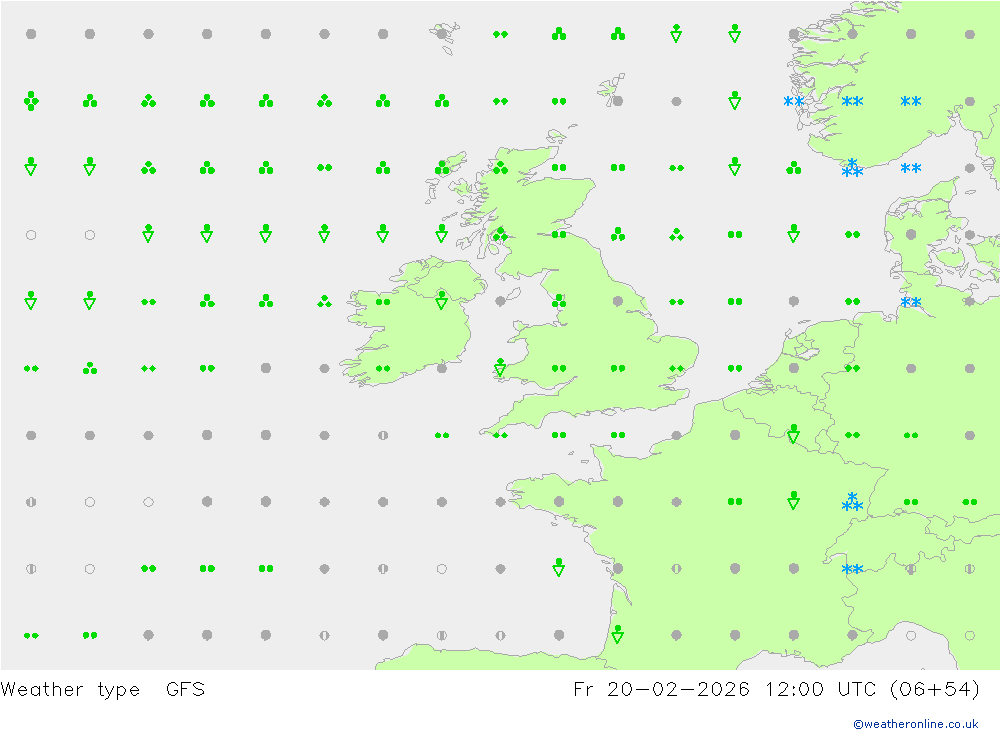Select the double snowflake in the Skagerrak strait
Viewport: 1000px width, 733px height.
[x=911, y=168]
